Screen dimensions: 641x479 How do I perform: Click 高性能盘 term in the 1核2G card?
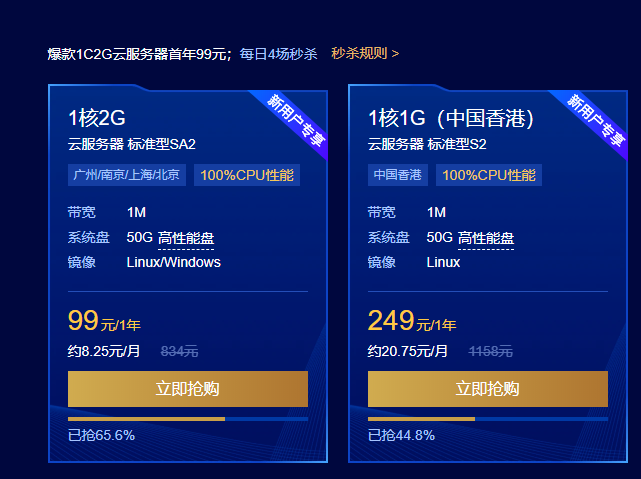pos(186,238)
